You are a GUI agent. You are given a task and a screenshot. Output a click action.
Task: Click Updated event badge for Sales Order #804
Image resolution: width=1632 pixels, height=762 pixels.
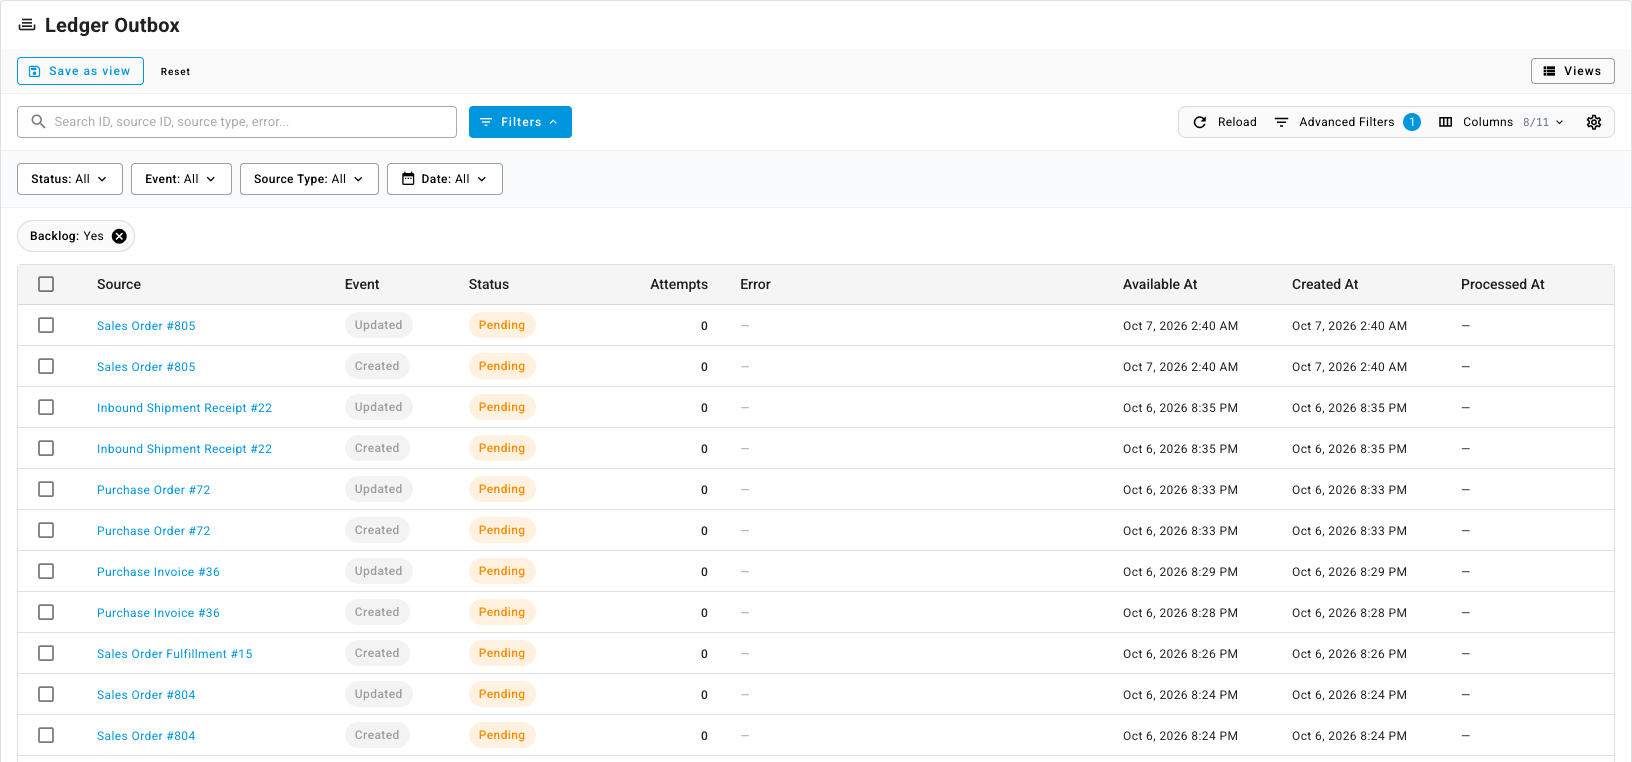[x=378, y=694]
